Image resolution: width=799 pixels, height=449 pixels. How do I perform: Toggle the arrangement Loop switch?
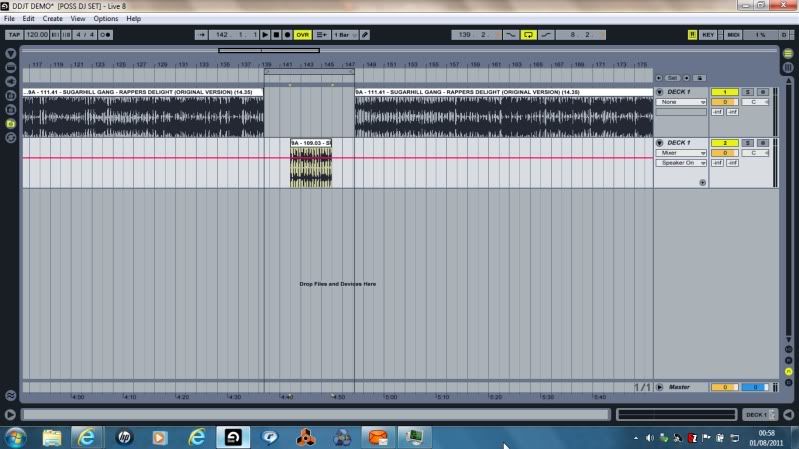point(529,34)
